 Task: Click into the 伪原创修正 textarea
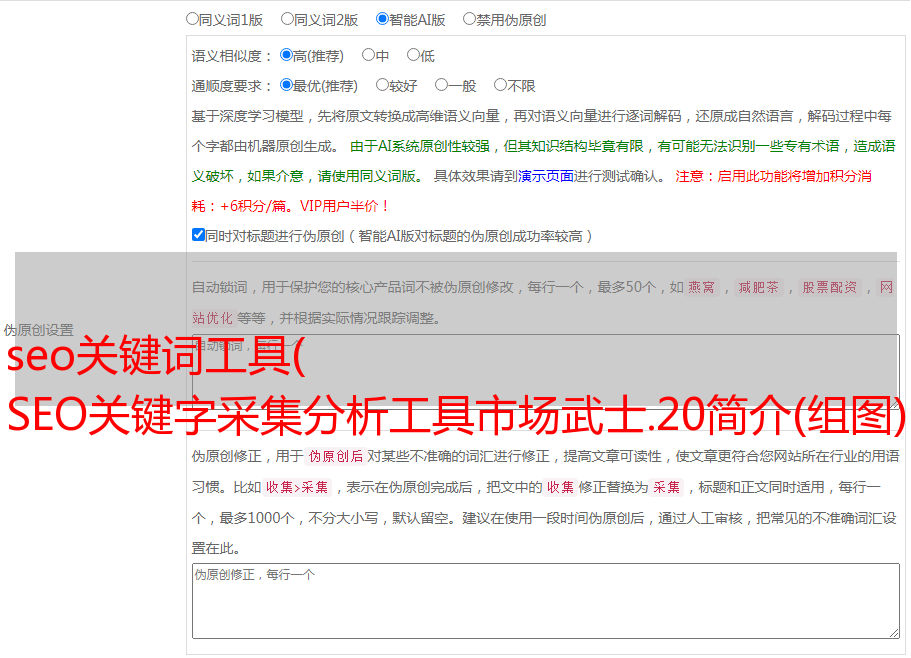(546, 601)
